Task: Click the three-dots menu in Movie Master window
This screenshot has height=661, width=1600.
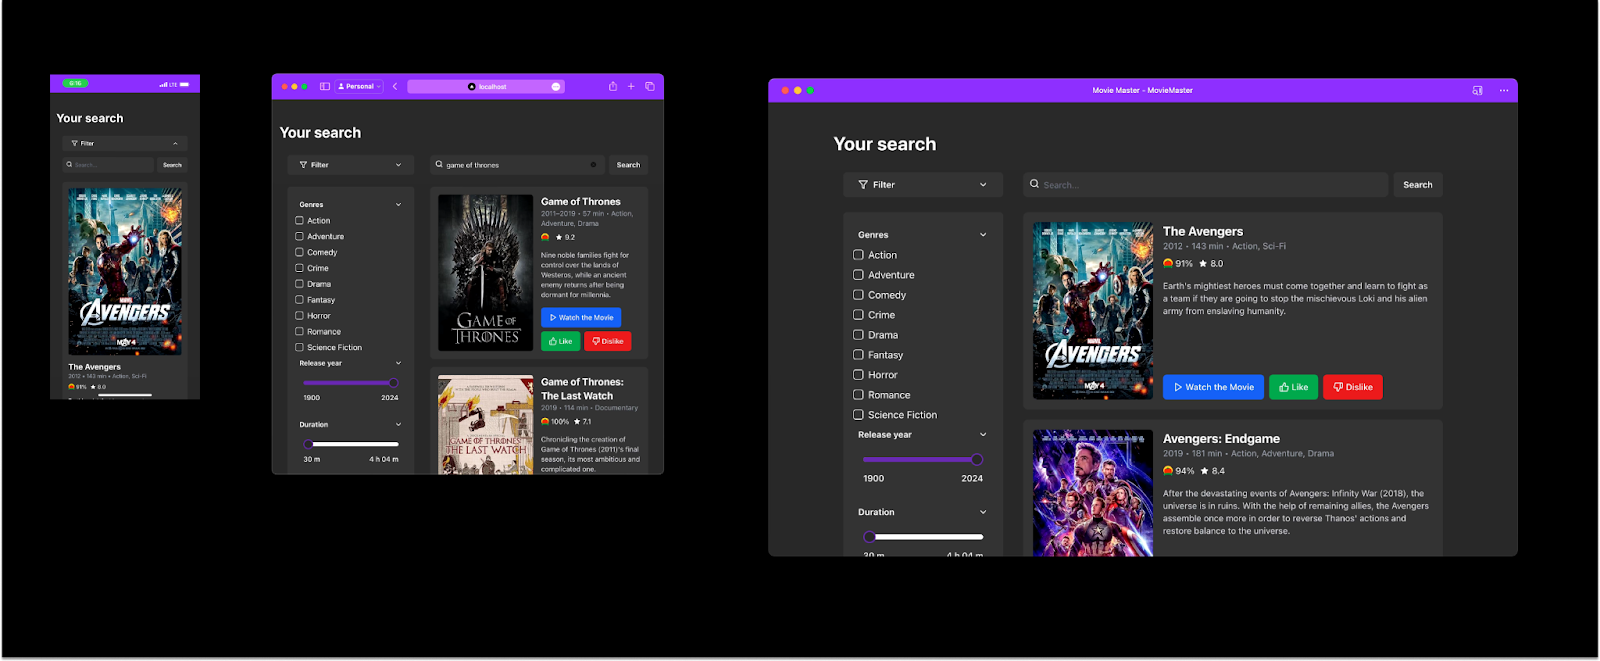Action: pos(1503,90)
